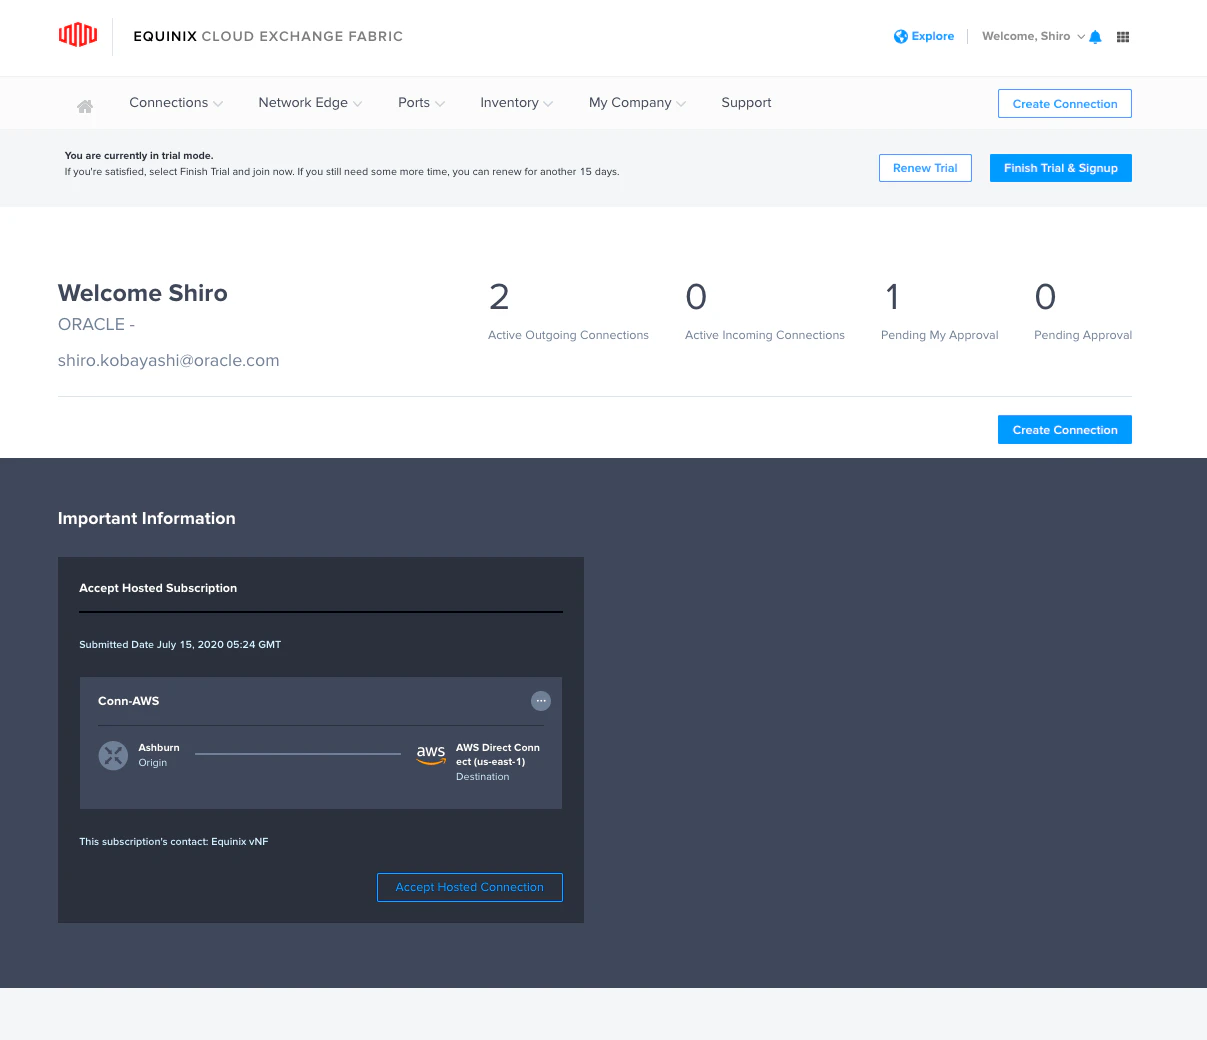Click the Submitted Date July 15, 2020 text
The width and height of the screenshot is (1207, 1040).
point(180,645)
